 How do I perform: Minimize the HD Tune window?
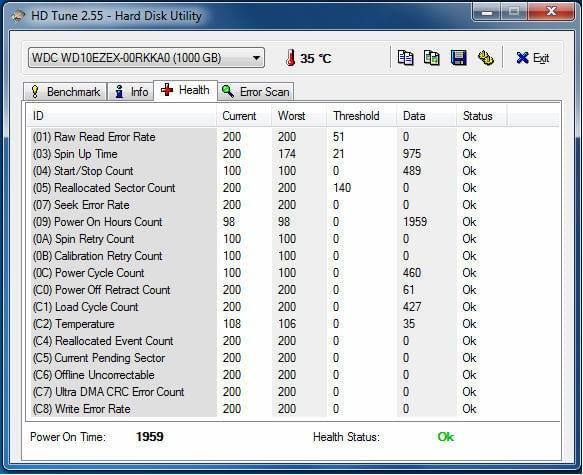click(x=487, y=12)
